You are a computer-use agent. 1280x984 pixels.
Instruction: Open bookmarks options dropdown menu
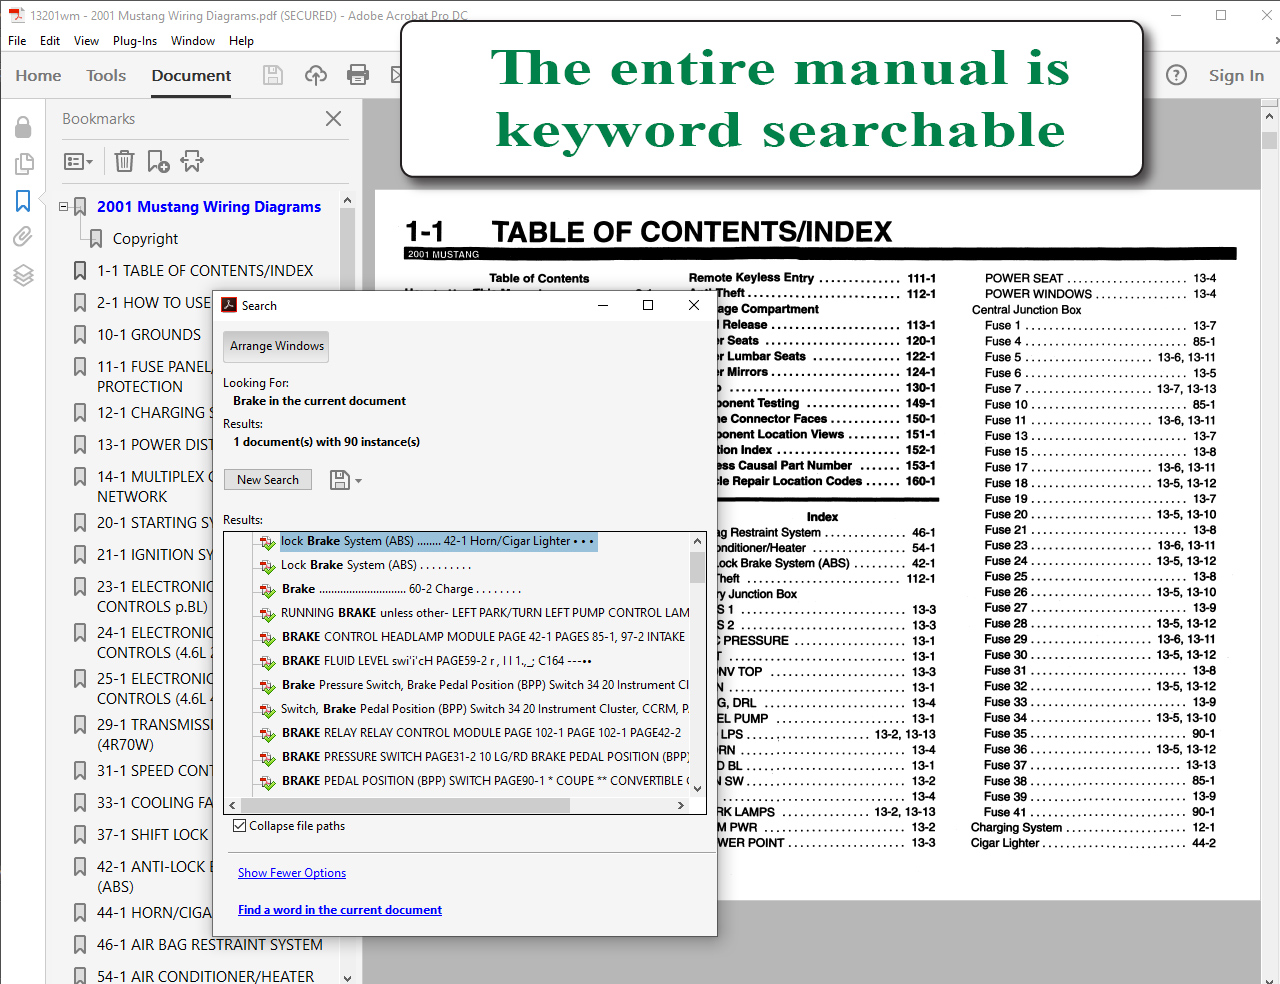coord(78,161)
